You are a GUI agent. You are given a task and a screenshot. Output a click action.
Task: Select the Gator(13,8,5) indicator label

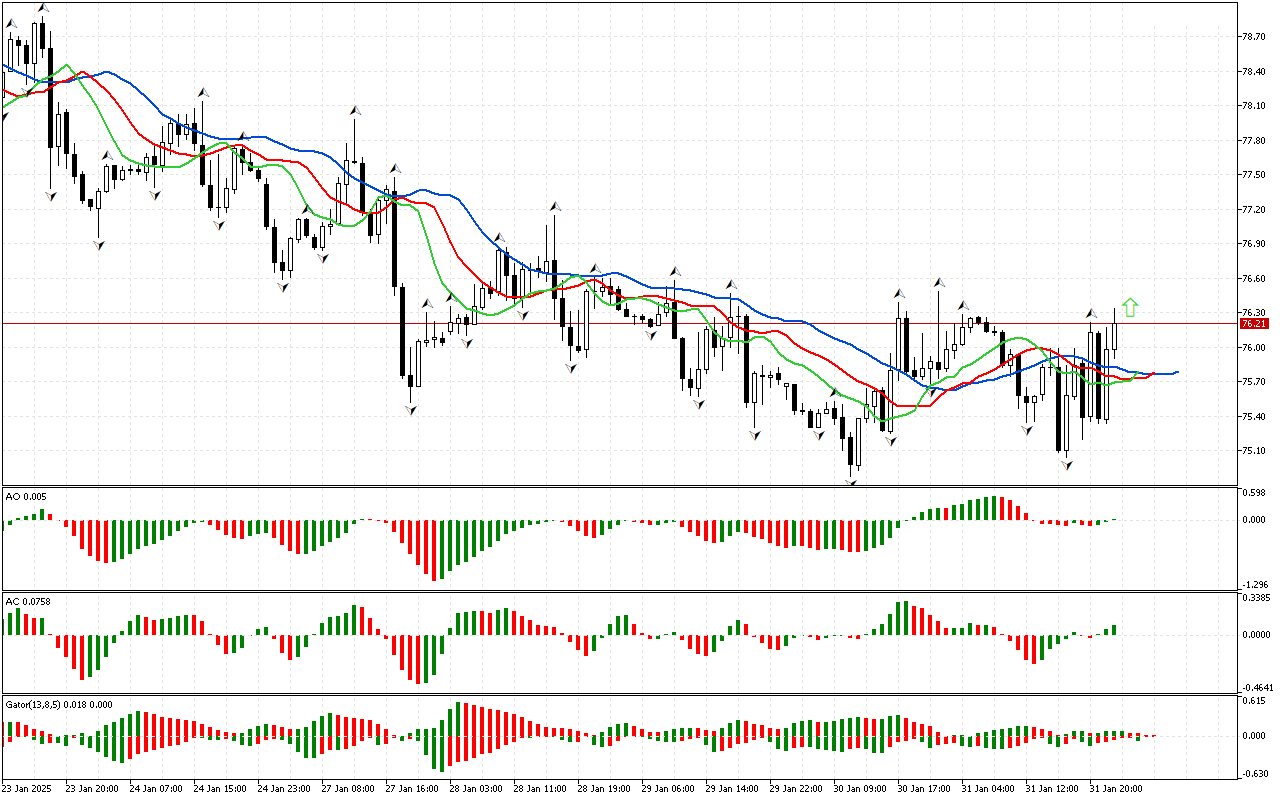58,704
